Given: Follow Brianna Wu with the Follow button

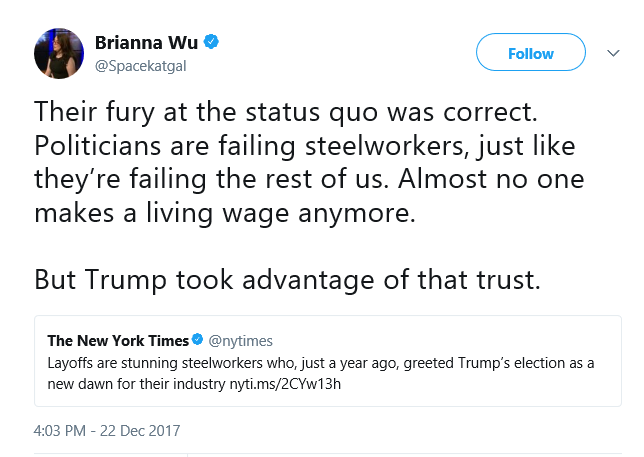Looking at the screenshot, I should 531,52.
